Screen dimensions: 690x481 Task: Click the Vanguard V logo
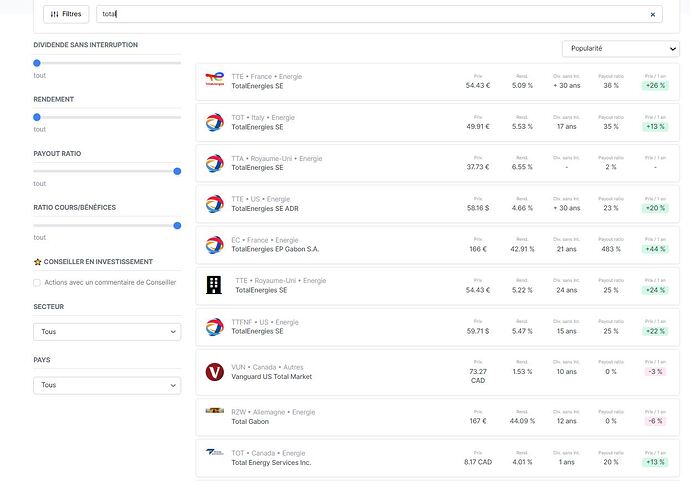(215, 372)
